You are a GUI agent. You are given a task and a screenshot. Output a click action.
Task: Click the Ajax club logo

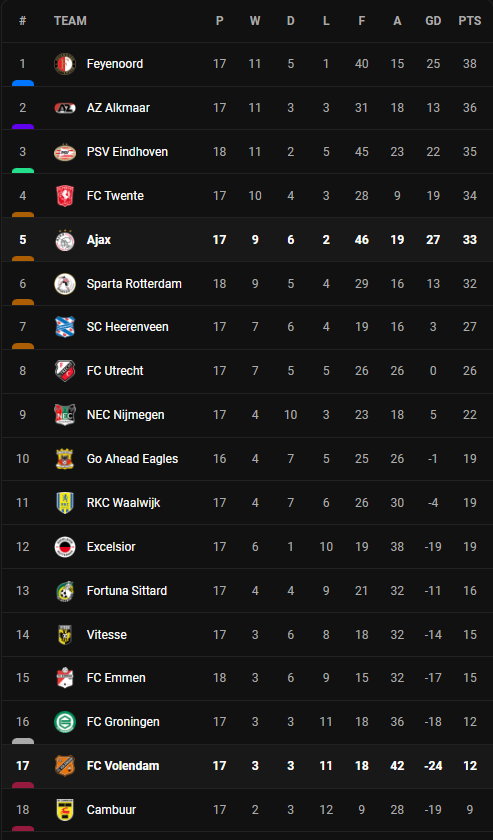pos(65,239)
